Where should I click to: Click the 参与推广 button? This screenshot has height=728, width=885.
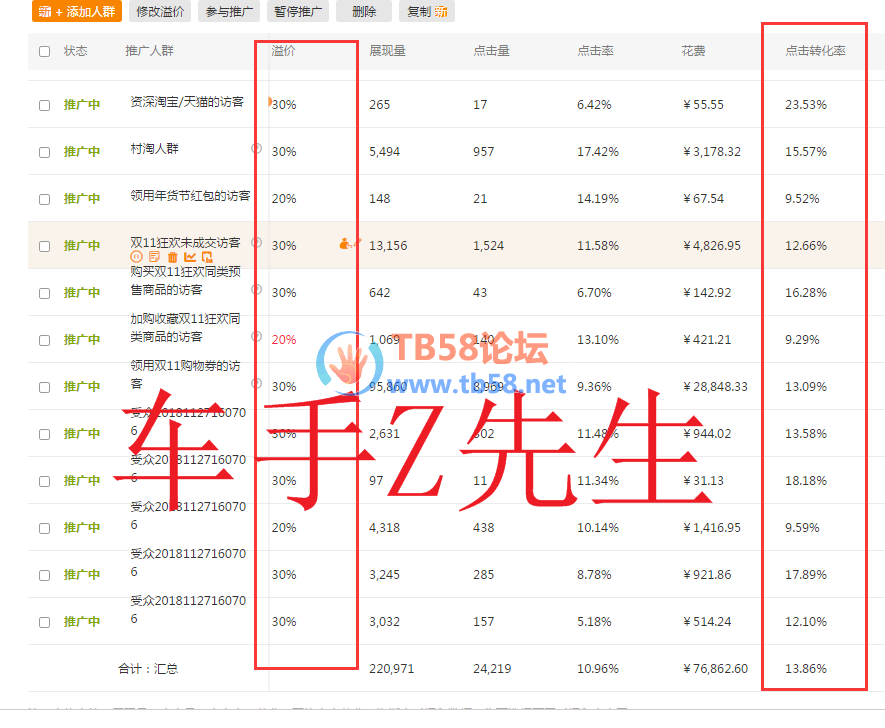point(229,12)
